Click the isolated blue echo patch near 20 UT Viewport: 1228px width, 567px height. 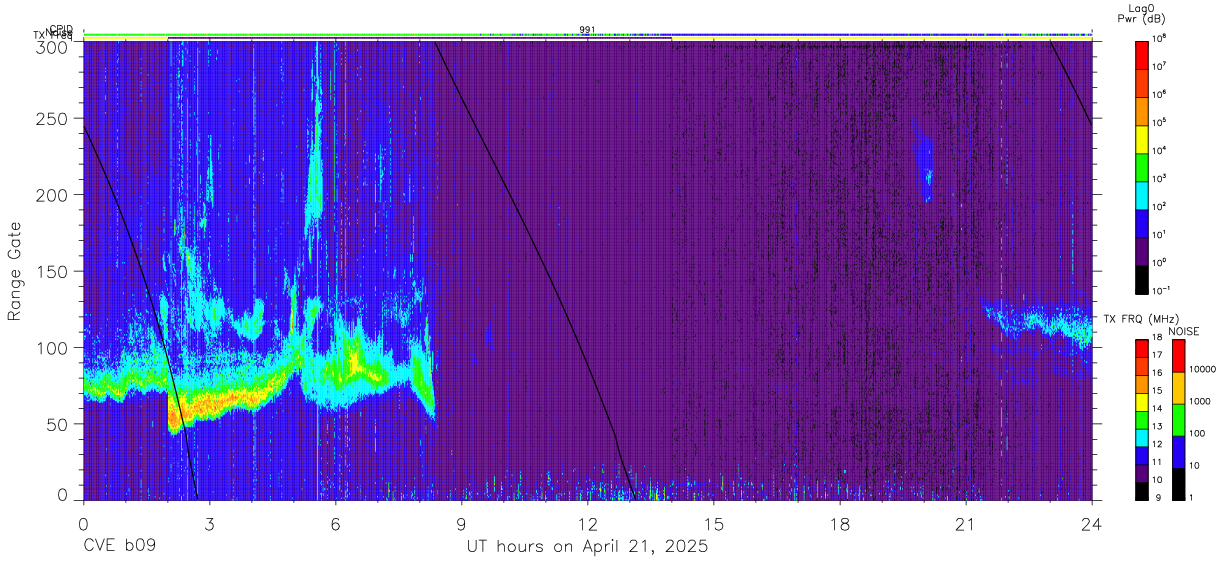925,163
